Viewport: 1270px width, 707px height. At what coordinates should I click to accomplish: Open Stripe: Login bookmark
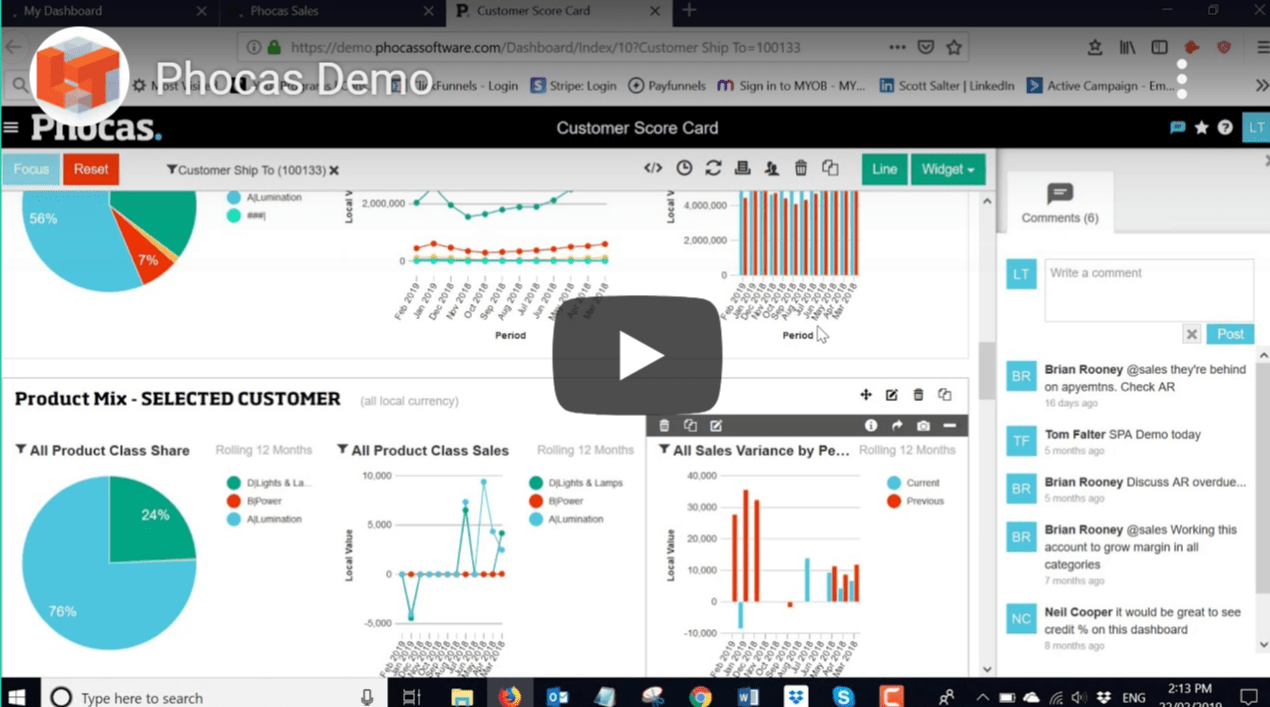[x=573, y=86]
